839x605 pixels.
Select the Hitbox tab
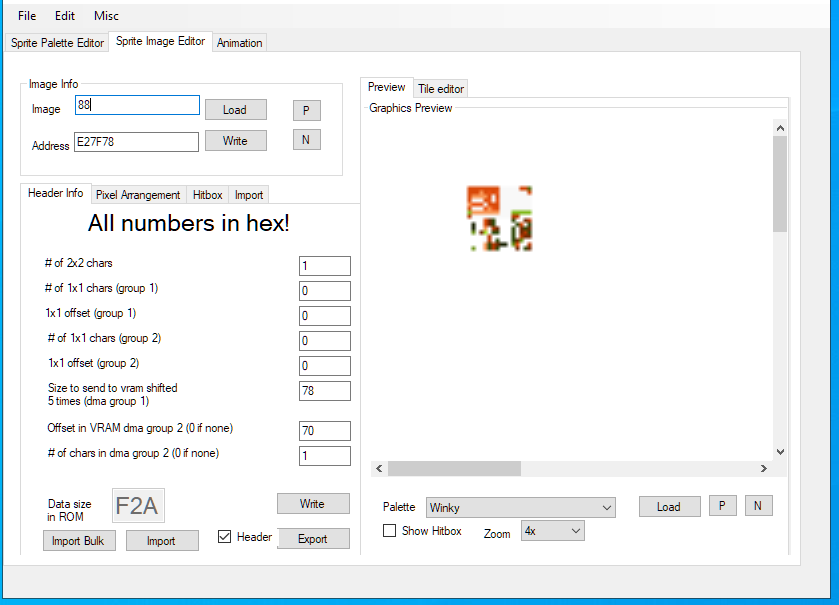pos(208,195)
